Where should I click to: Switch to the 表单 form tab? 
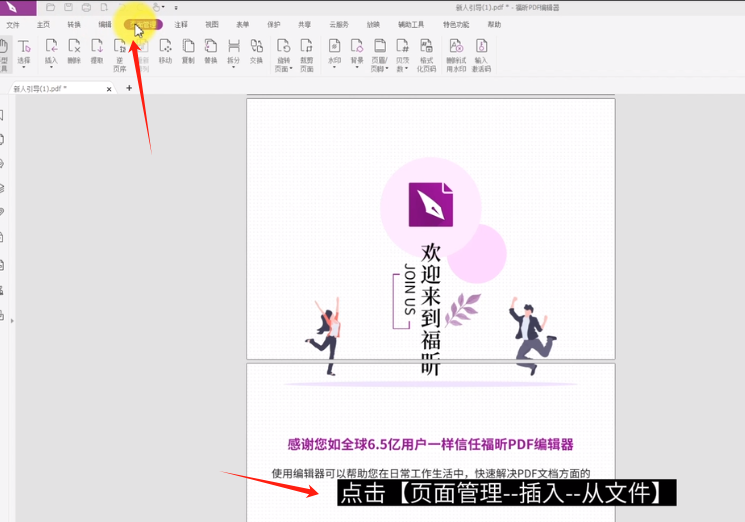coord(243,25)
